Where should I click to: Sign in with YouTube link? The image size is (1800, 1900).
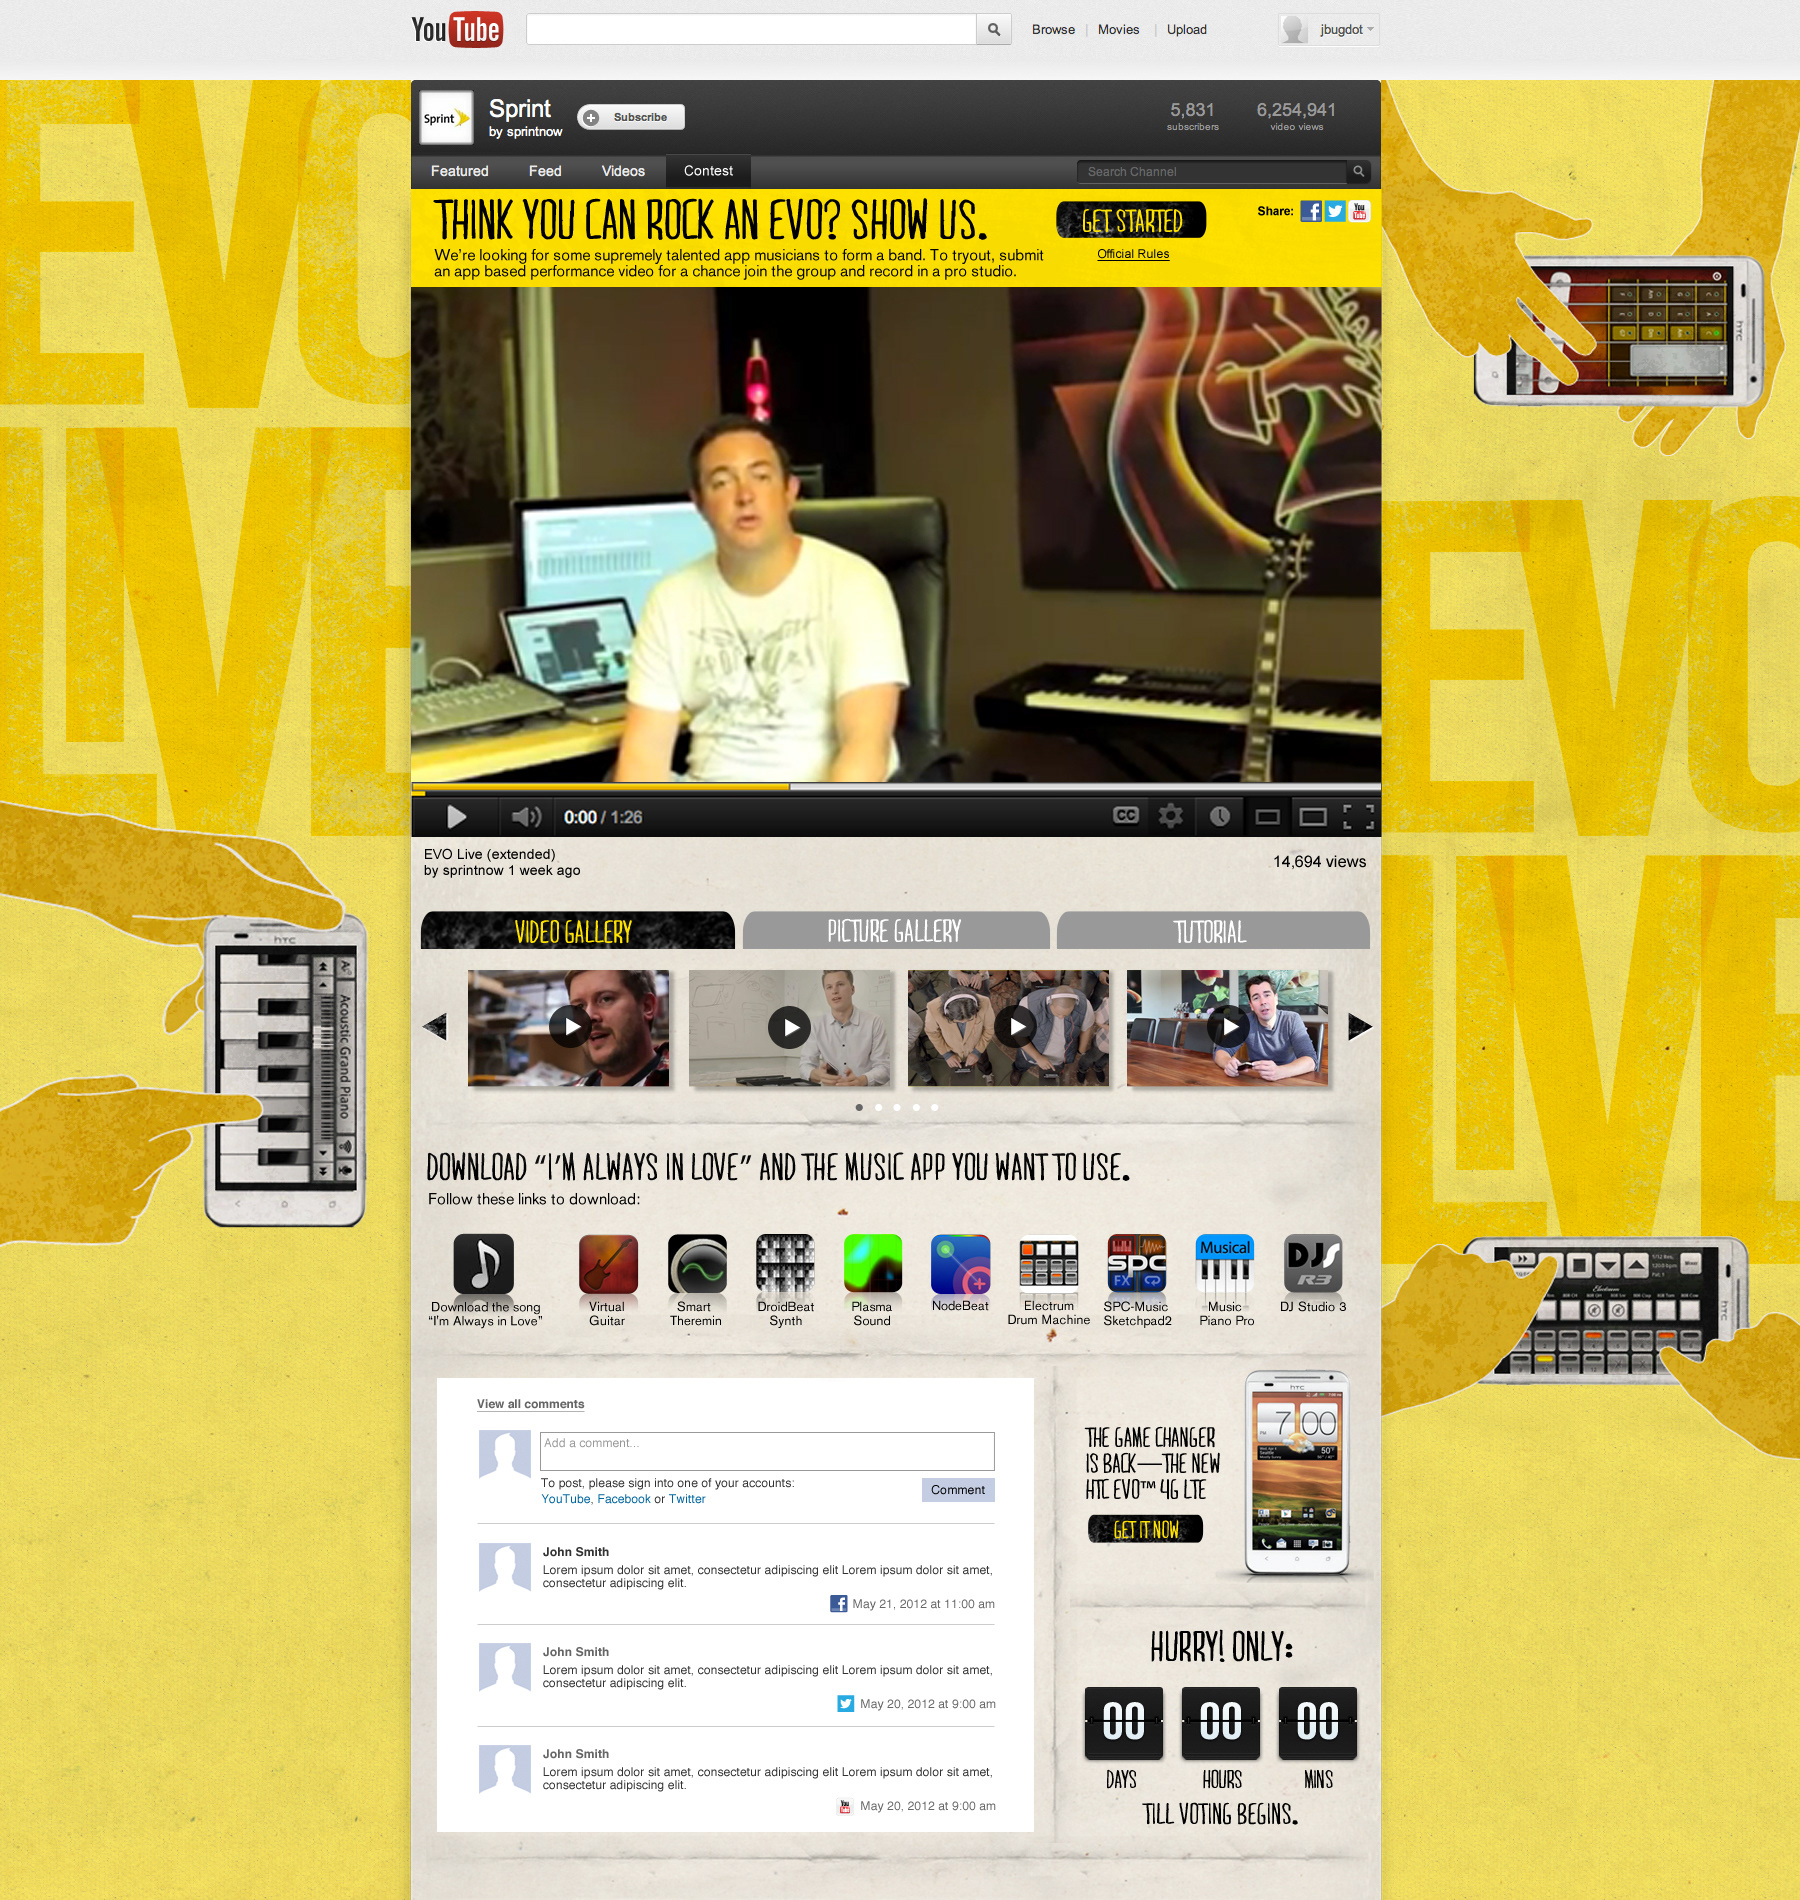(x=565, y=1499)
